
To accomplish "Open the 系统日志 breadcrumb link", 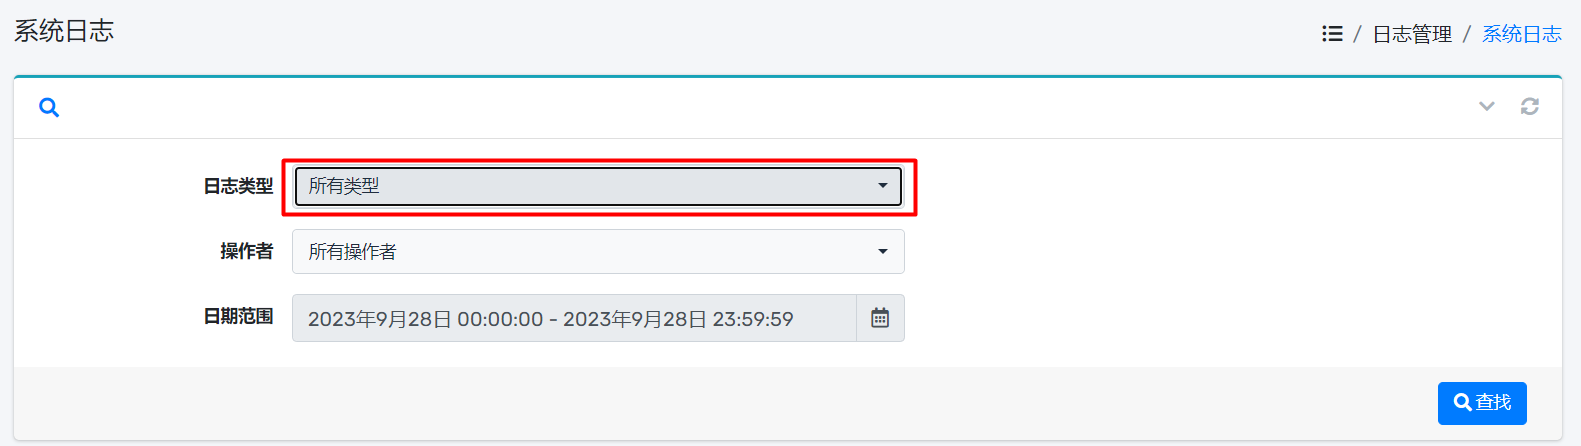I will click(1522, 34).
